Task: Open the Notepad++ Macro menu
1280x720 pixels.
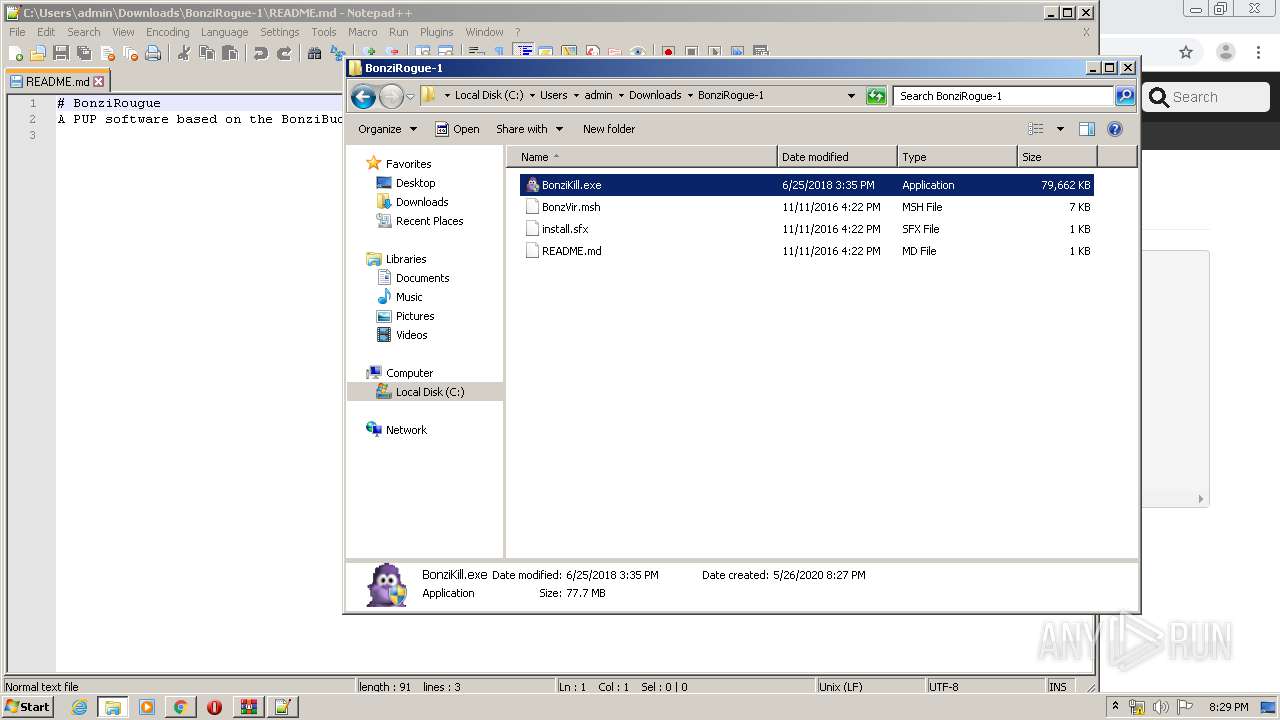Action: click(362, 32)
